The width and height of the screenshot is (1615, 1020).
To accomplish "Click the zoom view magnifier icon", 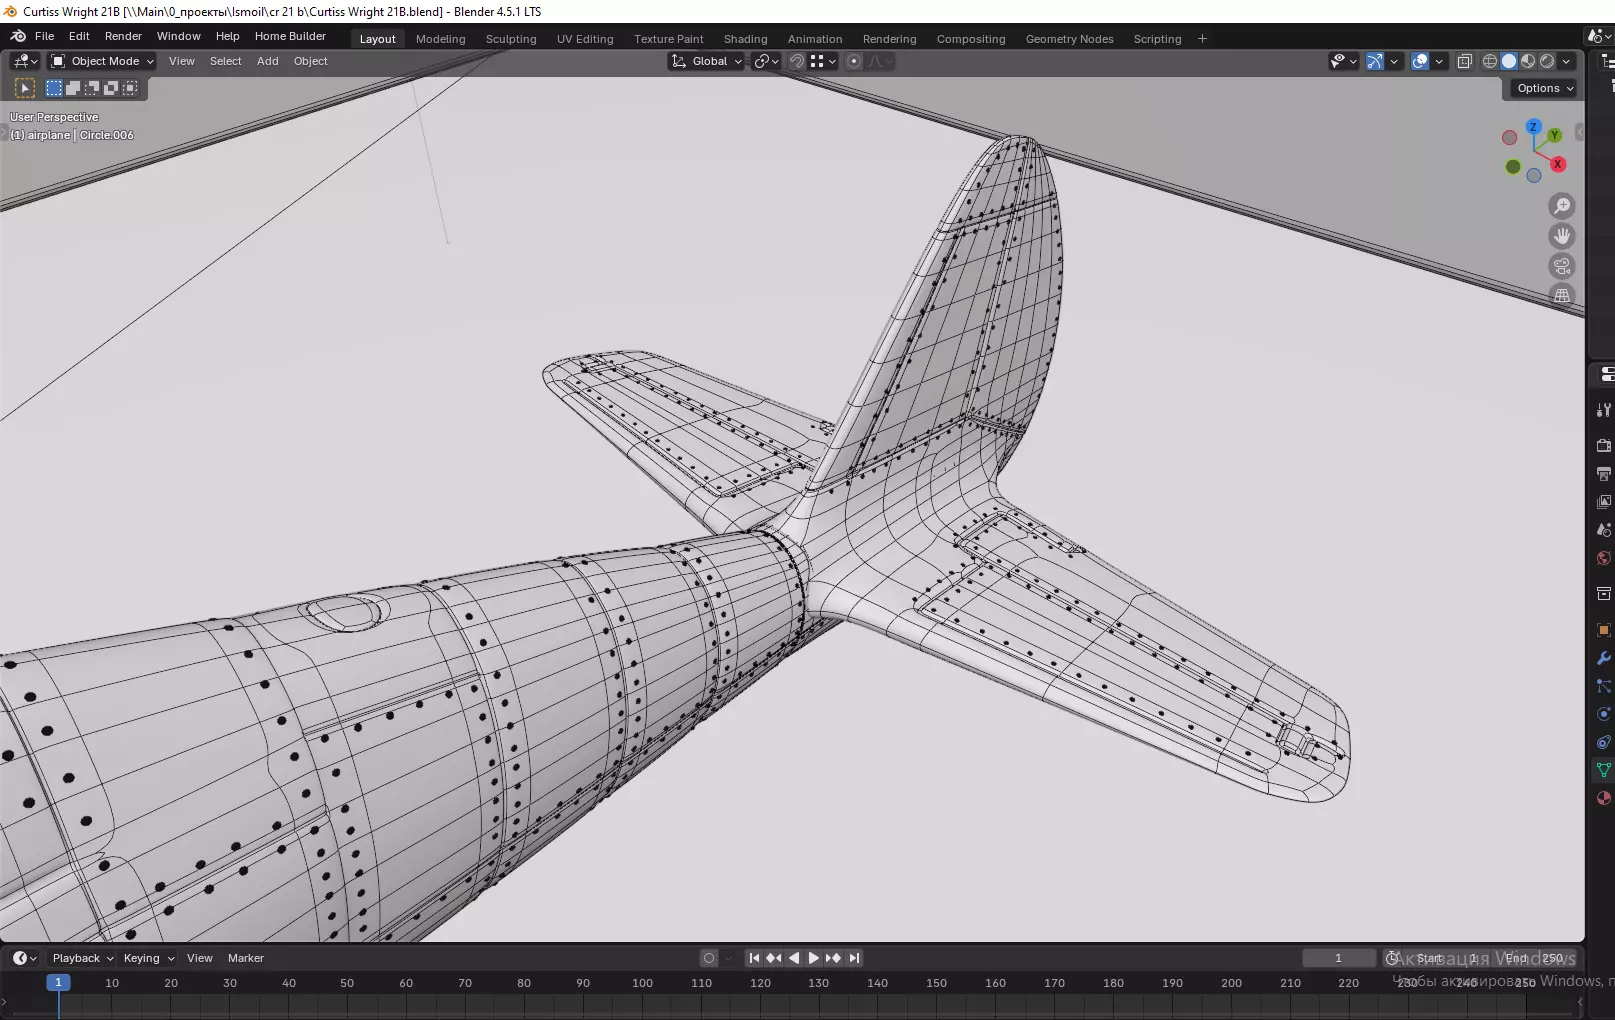I will (x=1561, y=206).
